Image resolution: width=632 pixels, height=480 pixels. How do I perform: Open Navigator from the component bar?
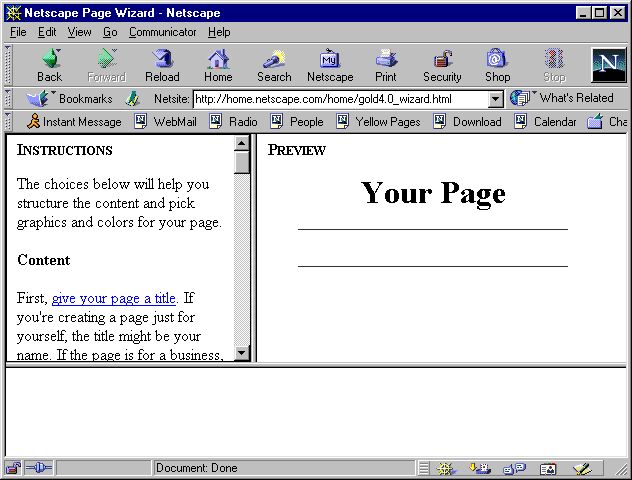click(x=447, y=468)
